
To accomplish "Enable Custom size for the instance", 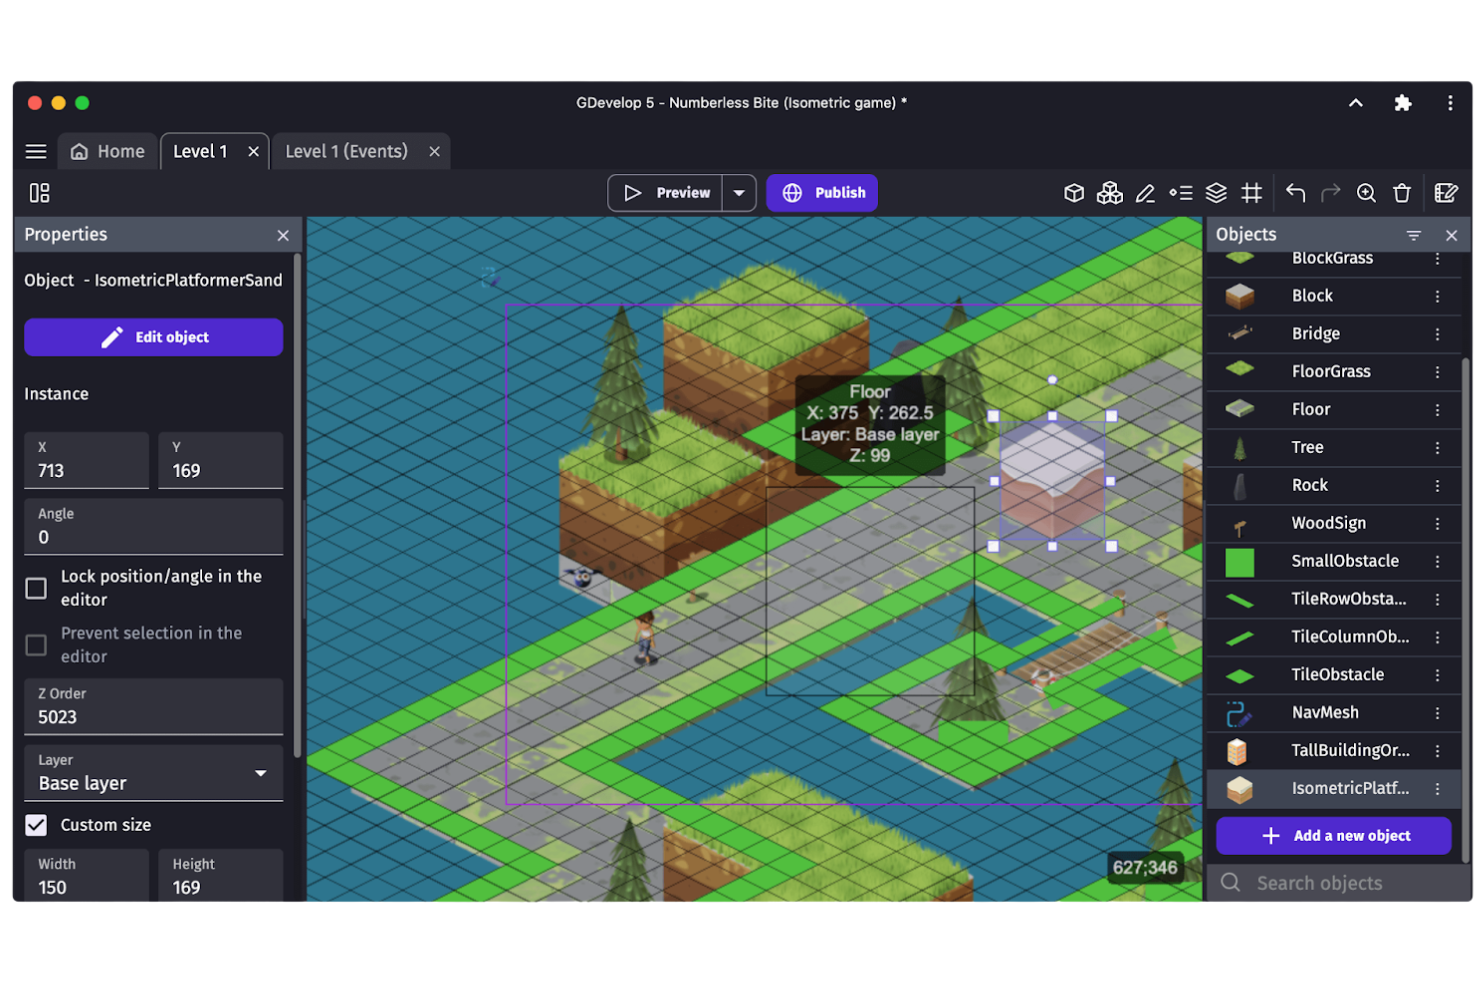I will click(36, 825).
